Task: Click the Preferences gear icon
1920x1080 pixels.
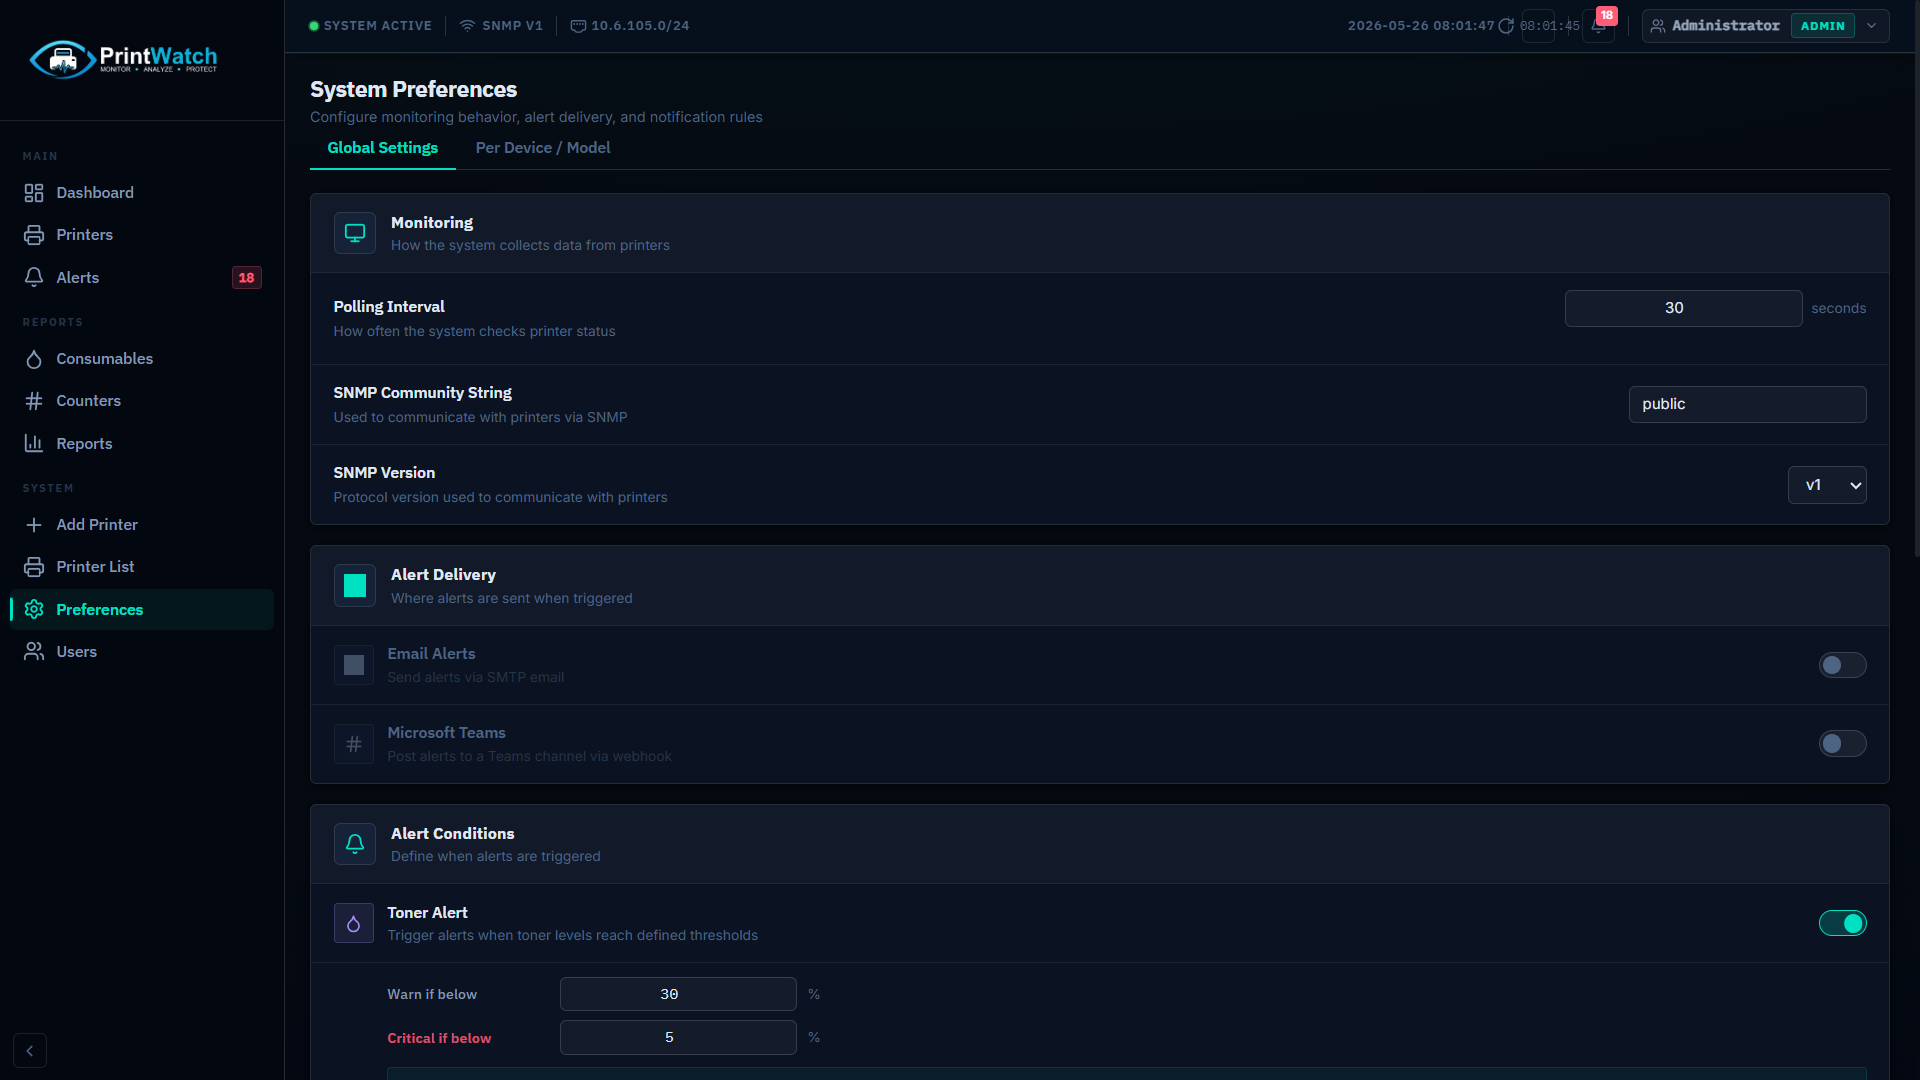Action: [x=34, y=609]
